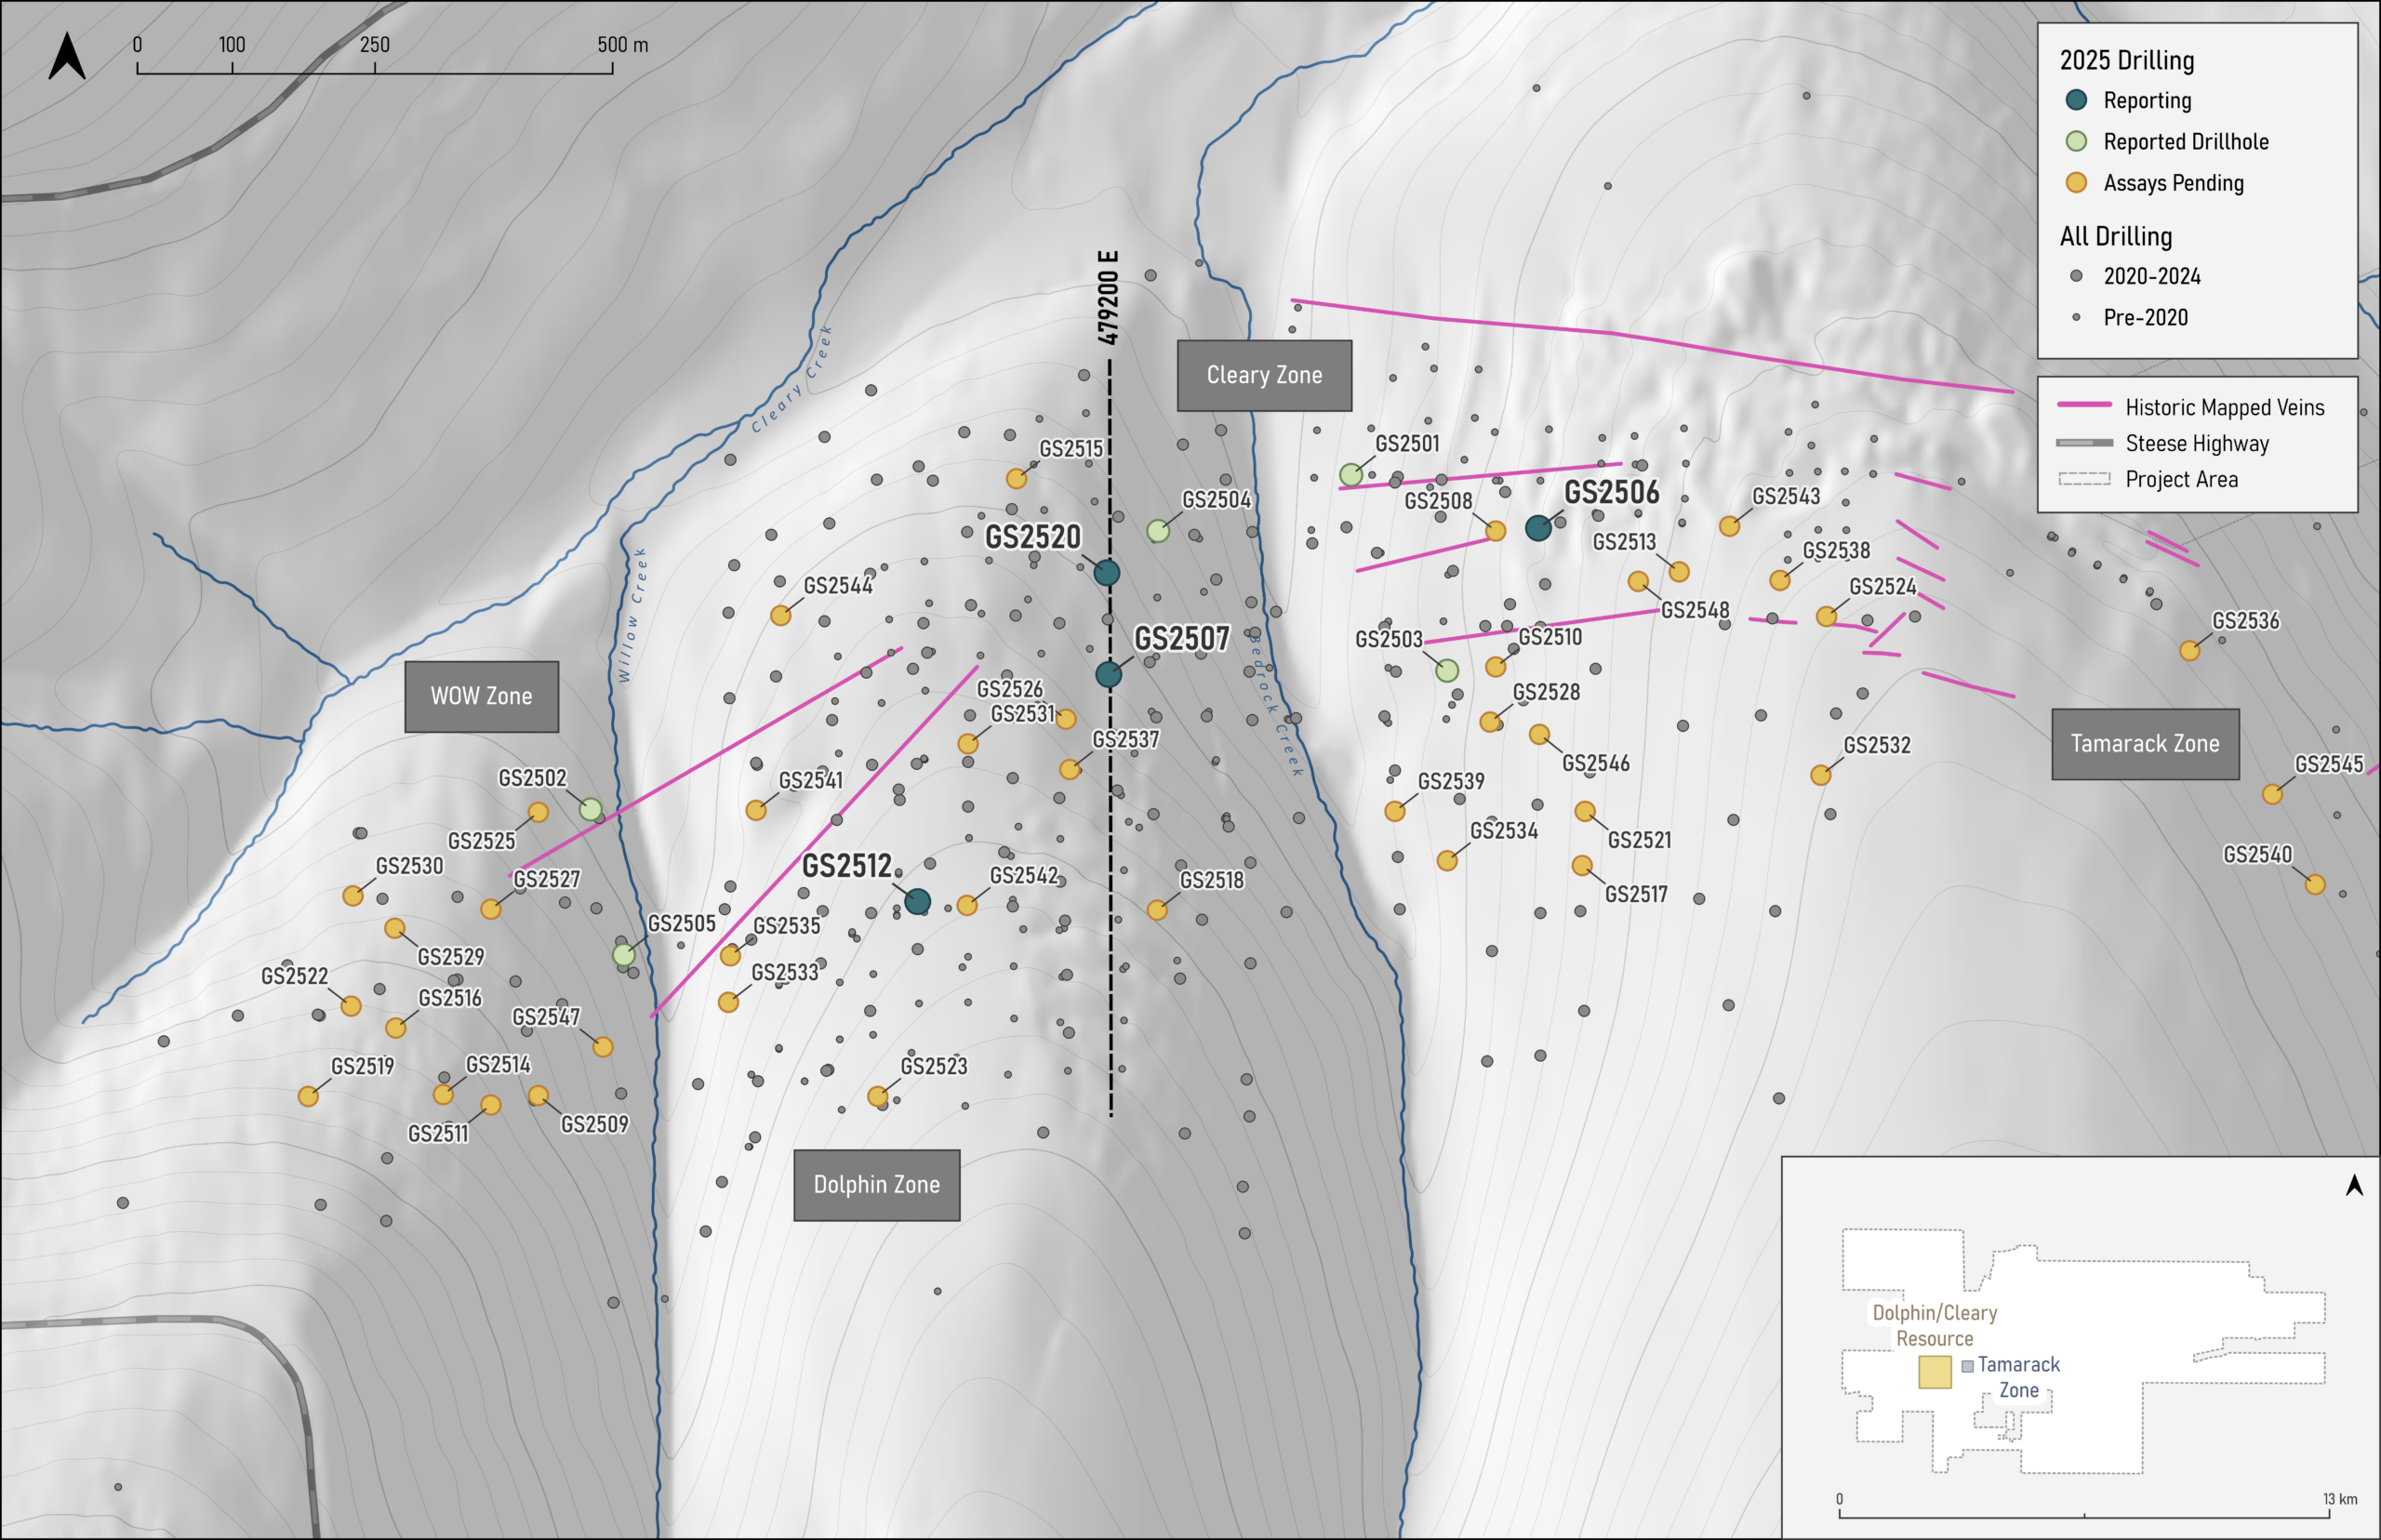Click the GS2506 reporting drillhole marker

coord(1538,527)
